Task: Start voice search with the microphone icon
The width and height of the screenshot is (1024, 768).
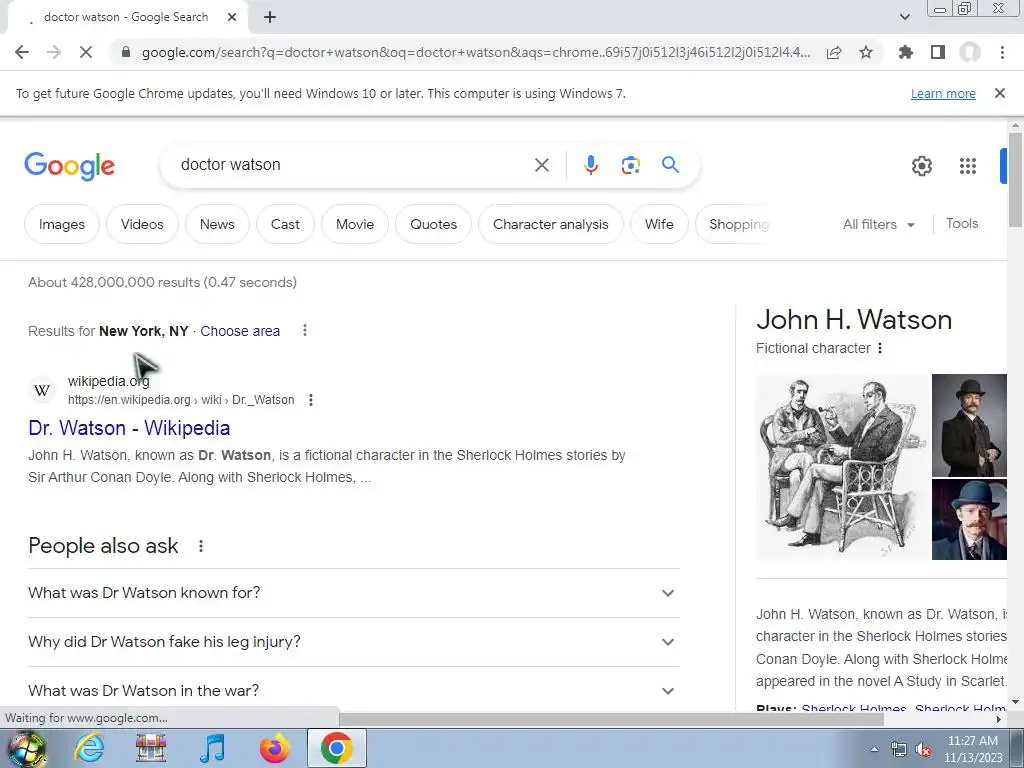Action: (590, 165)
